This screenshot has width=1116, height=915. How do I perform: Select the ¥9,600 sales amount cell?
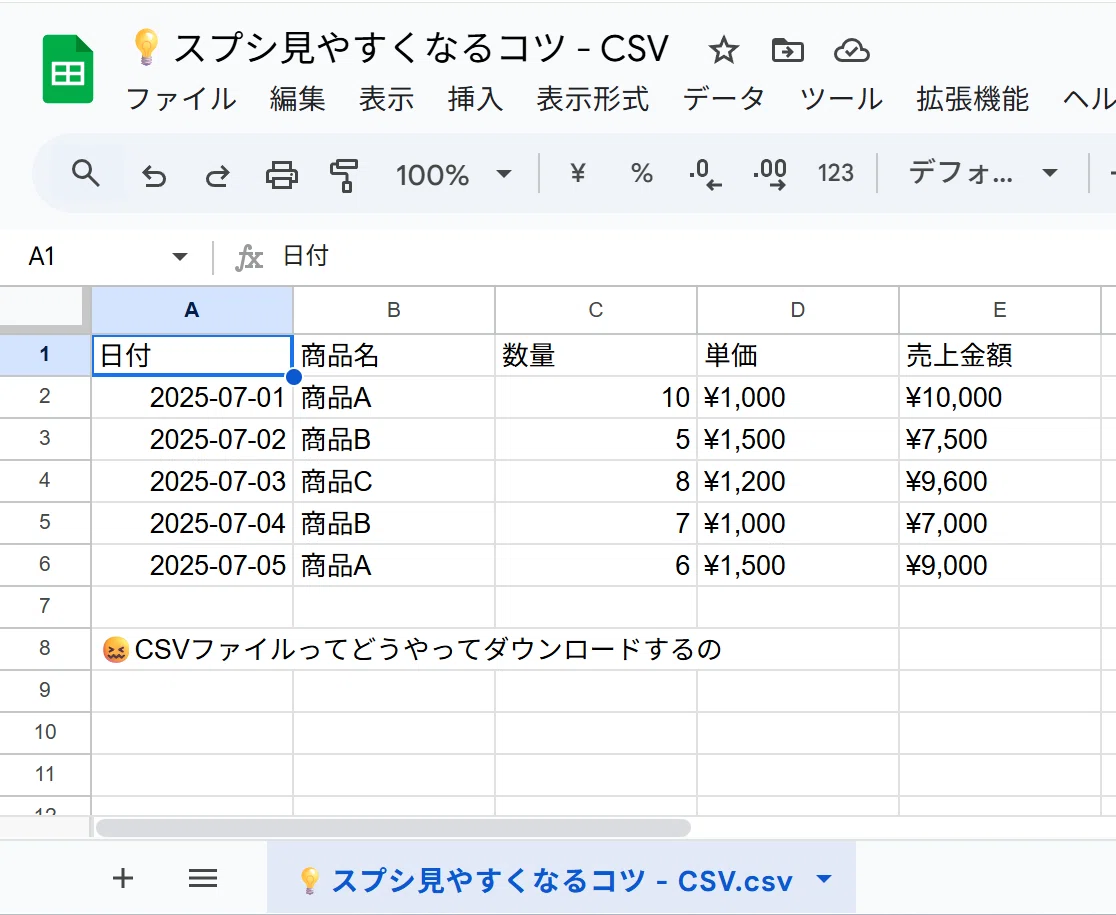tap(1000, 481)
